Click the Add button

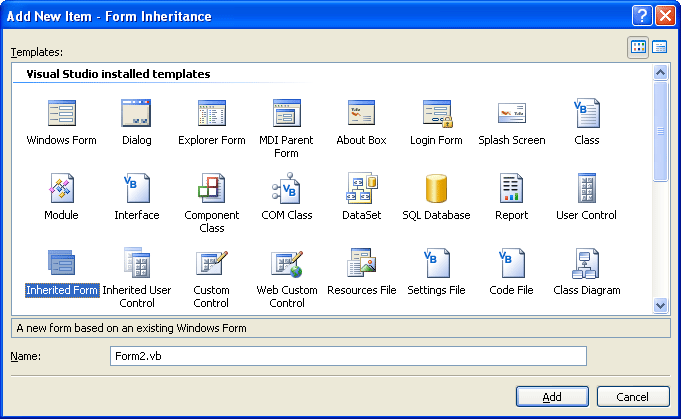[552, 396]
